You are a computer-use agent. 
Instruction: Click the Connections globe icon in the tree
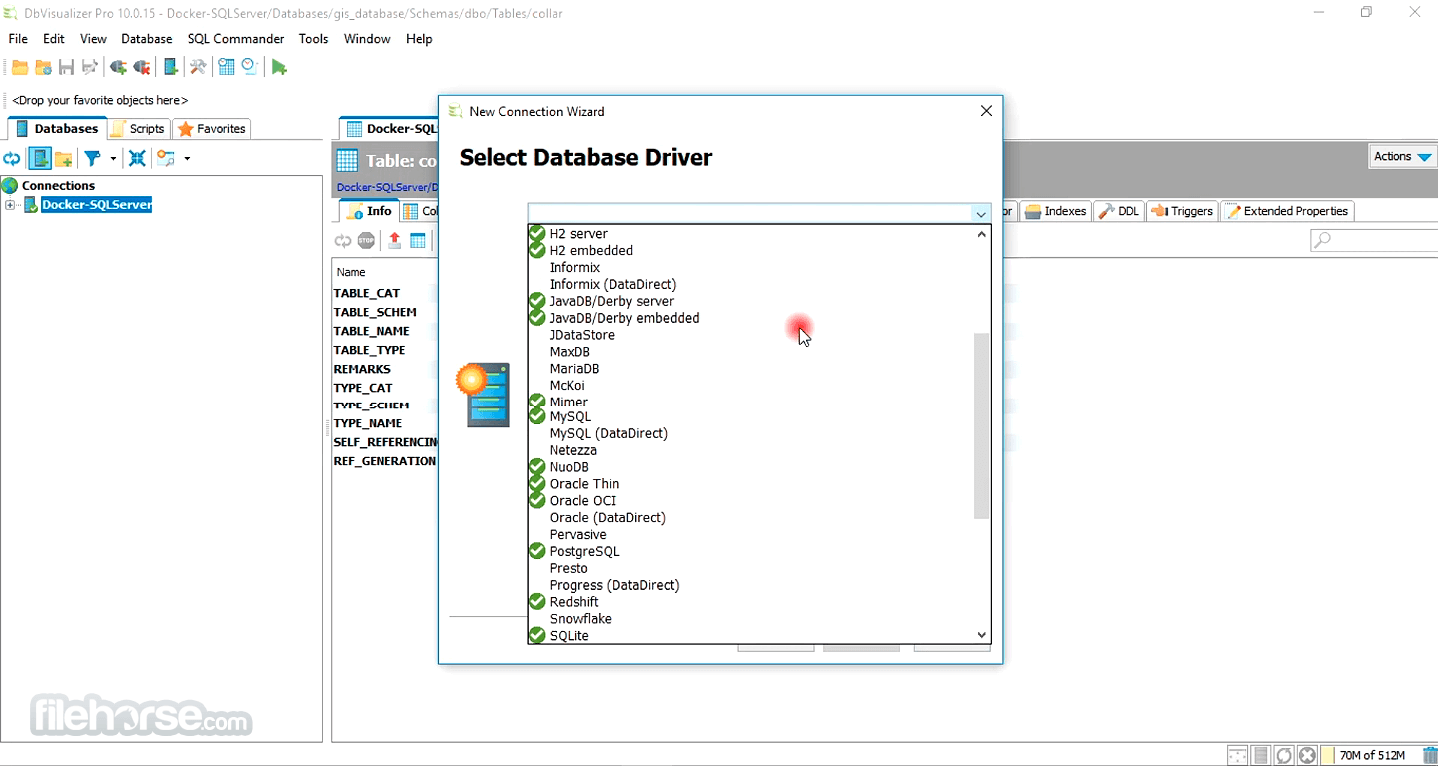point(10,185)
